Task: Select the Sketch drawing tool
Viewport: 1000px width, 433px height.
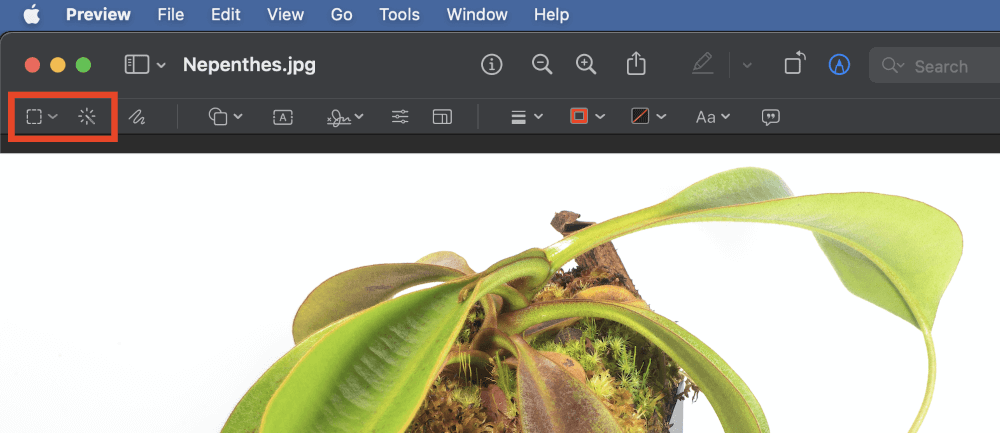Action: tap(136, 117)
